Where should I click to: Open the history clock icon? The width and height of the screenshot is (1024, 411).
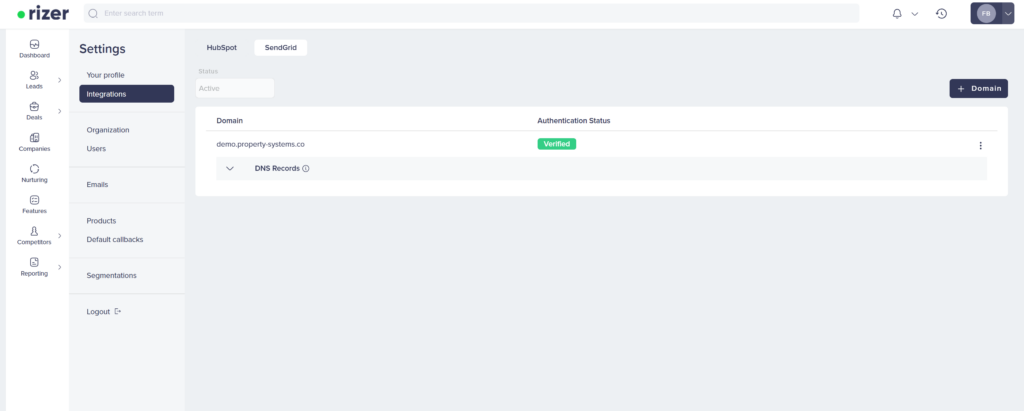(x=941, y=13)
